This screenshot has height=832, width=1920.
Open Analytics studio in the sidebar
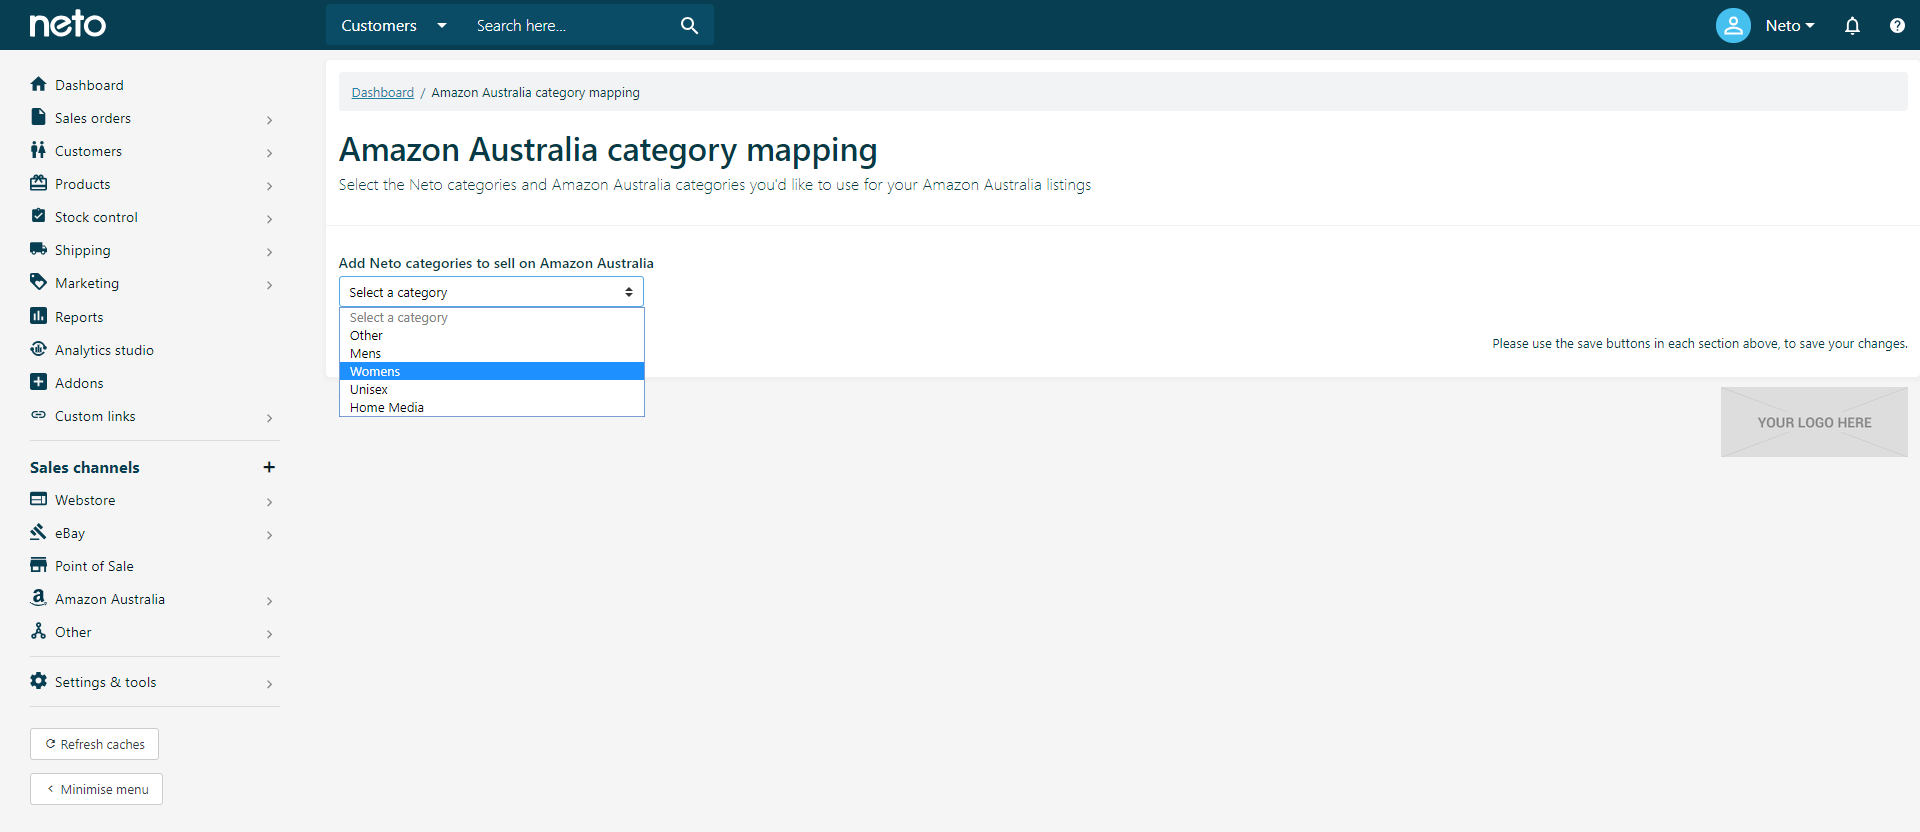(x=104, y=350)
